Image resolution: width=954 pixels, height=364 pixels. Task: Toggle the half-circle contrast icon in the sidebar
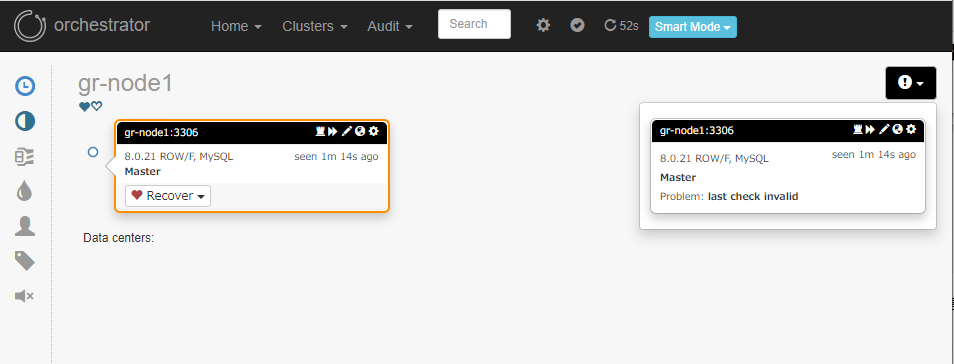(x=25, y=121)
